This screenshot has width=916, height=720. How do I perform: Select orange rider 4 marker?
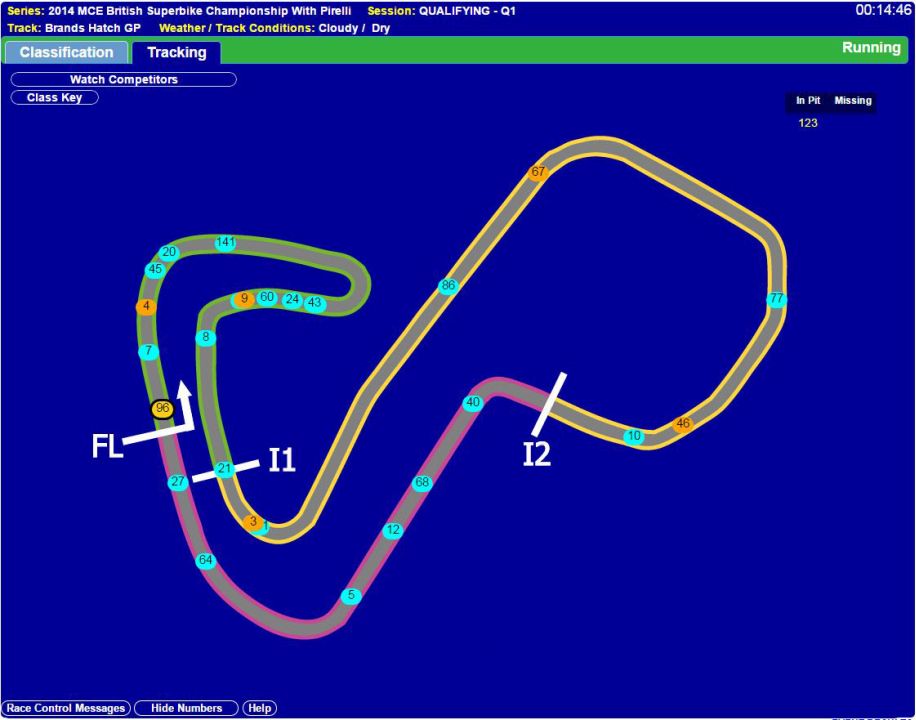click(146, 306)
